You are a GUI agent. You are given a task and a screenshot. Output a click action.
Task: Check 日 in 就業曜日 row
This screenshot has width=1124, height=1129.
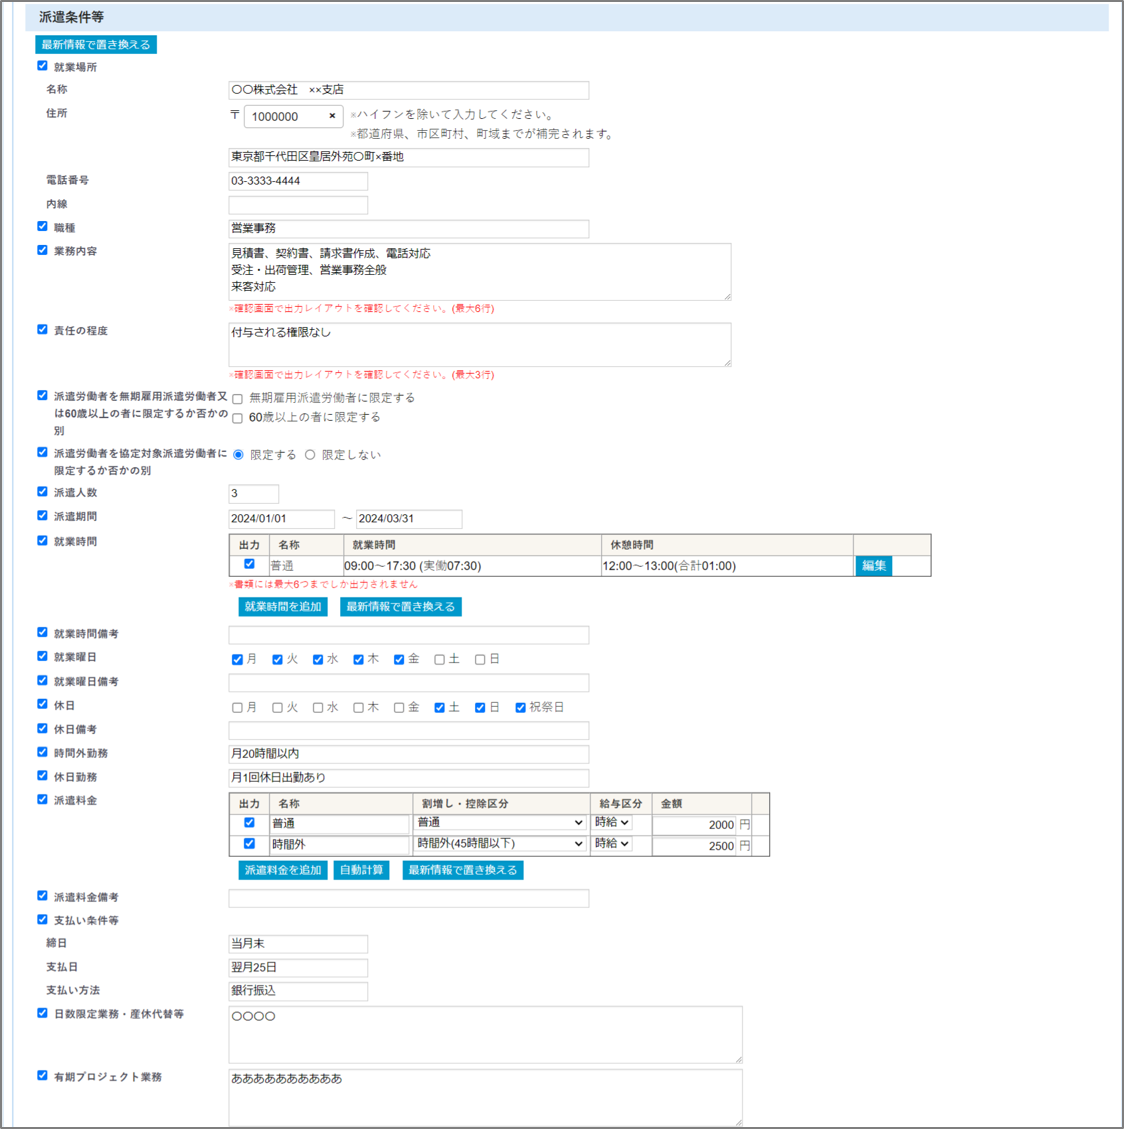pos(480,660)
